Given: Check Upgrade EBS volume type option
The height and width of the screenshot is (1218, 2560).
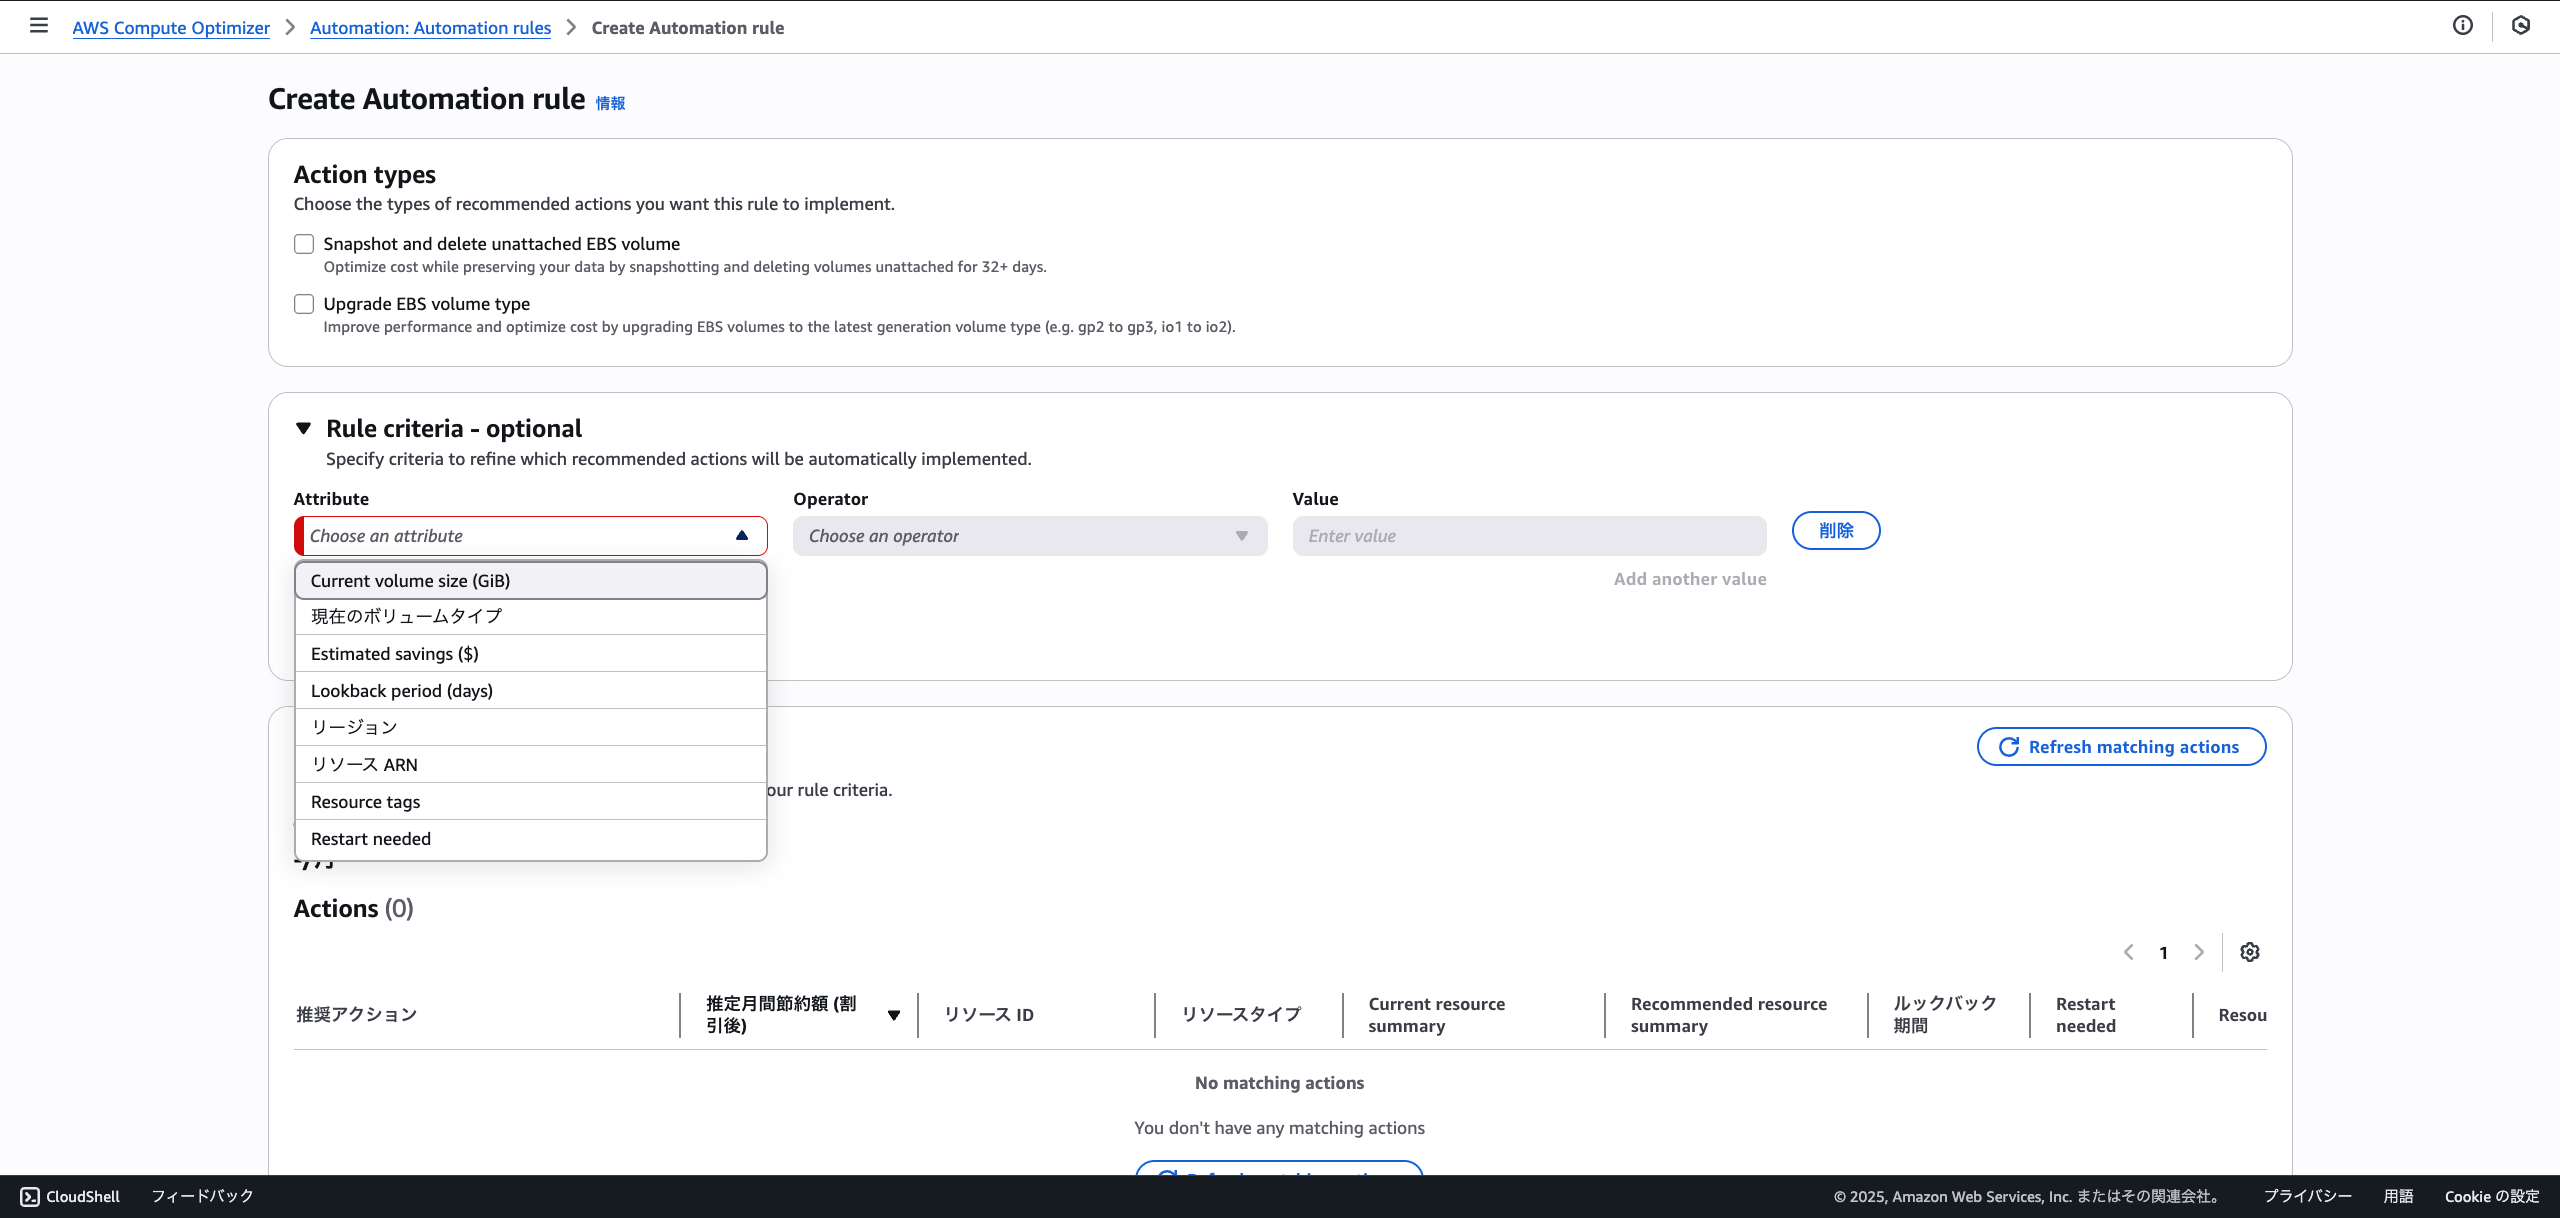Looking at the screenshot, I should [x=304, y=304].
